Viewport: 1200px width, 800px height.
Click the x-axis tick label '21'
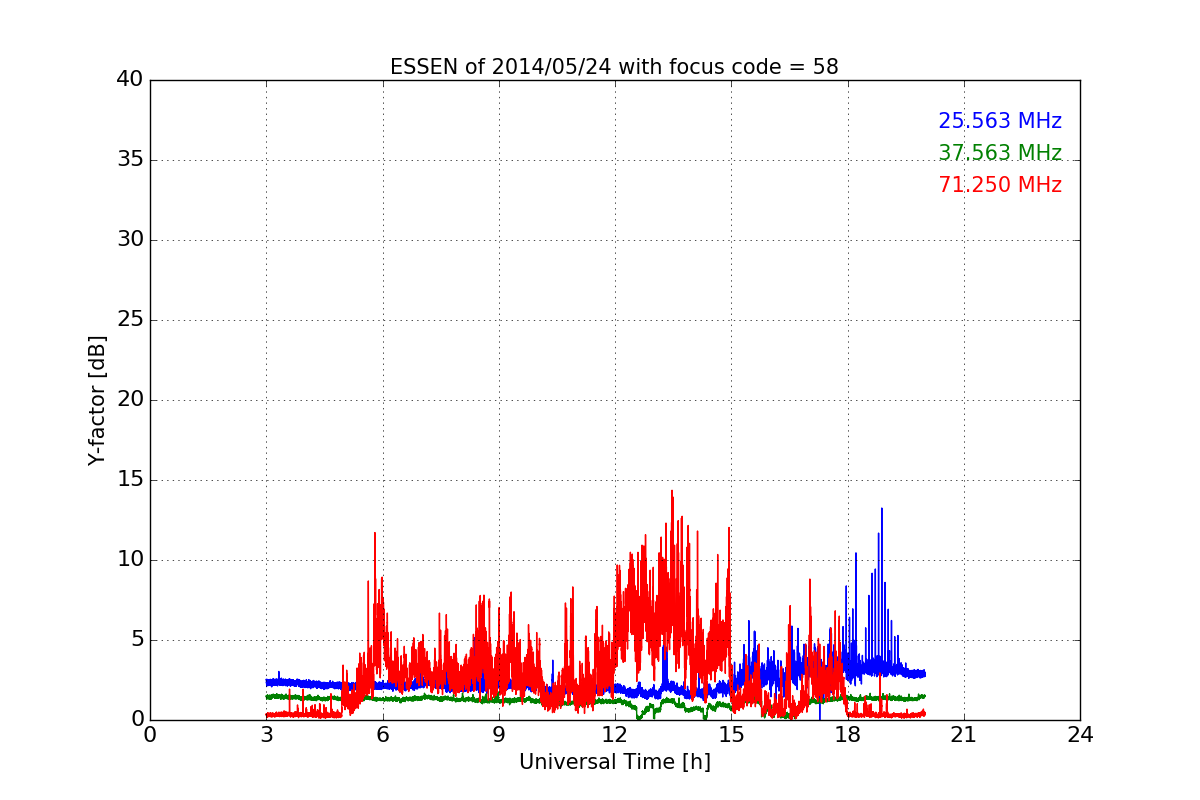click(x=964, y=735)
